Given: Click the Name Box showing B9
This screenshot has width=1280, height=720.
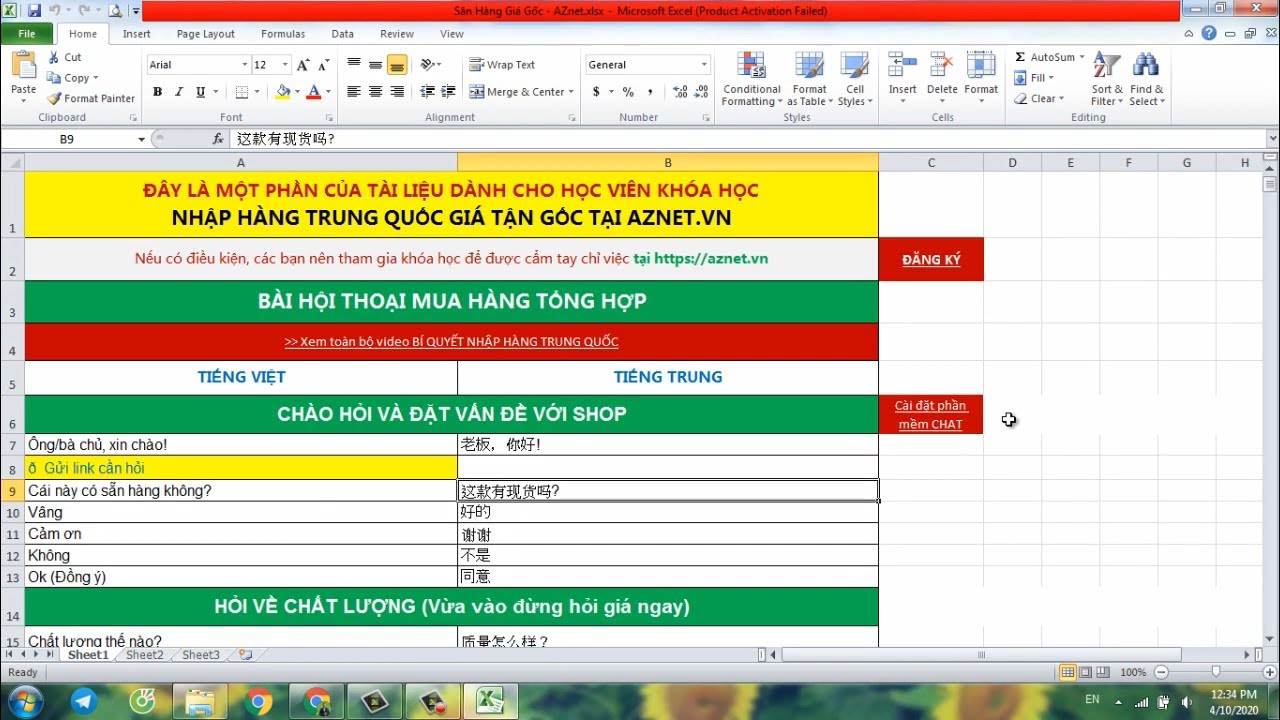Looking at the screenshot, I should click(x=67, y=139).
